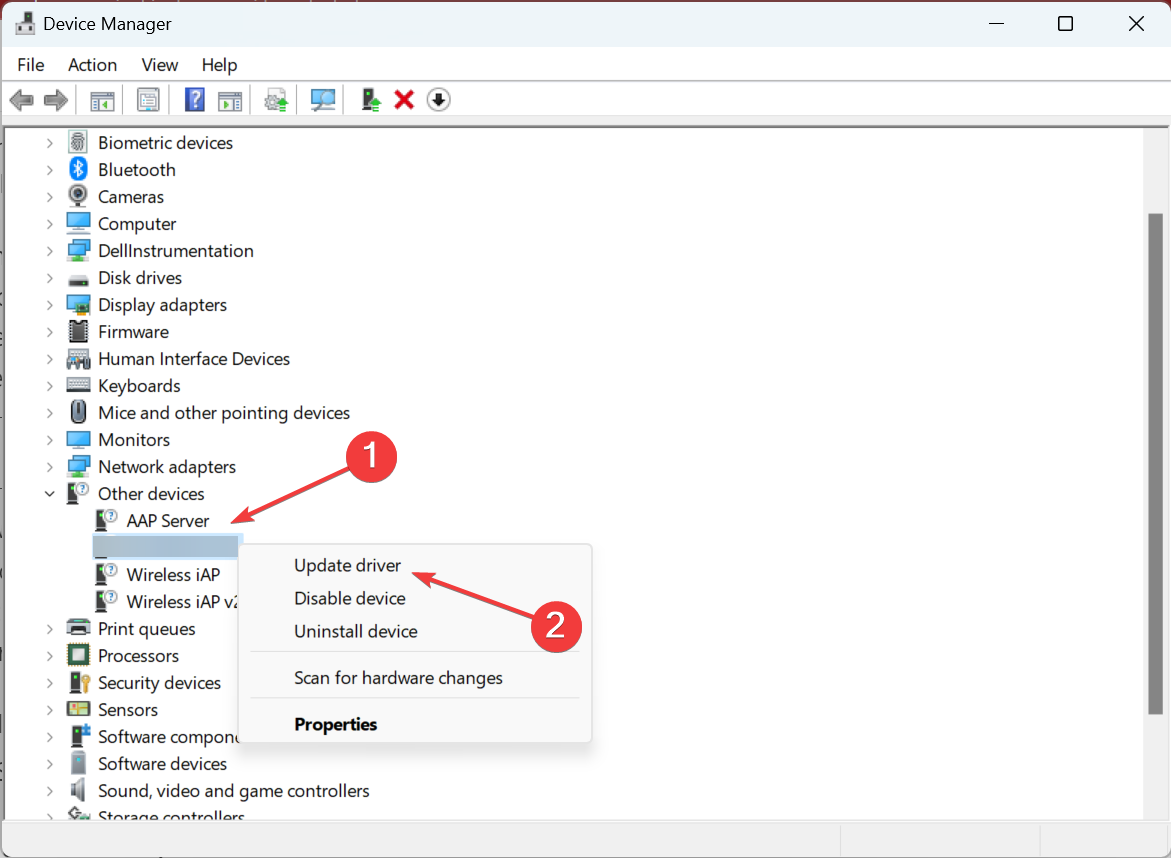Collapse the Other devices category
The image size is (1171, 858).
click(x=50, y=494)
